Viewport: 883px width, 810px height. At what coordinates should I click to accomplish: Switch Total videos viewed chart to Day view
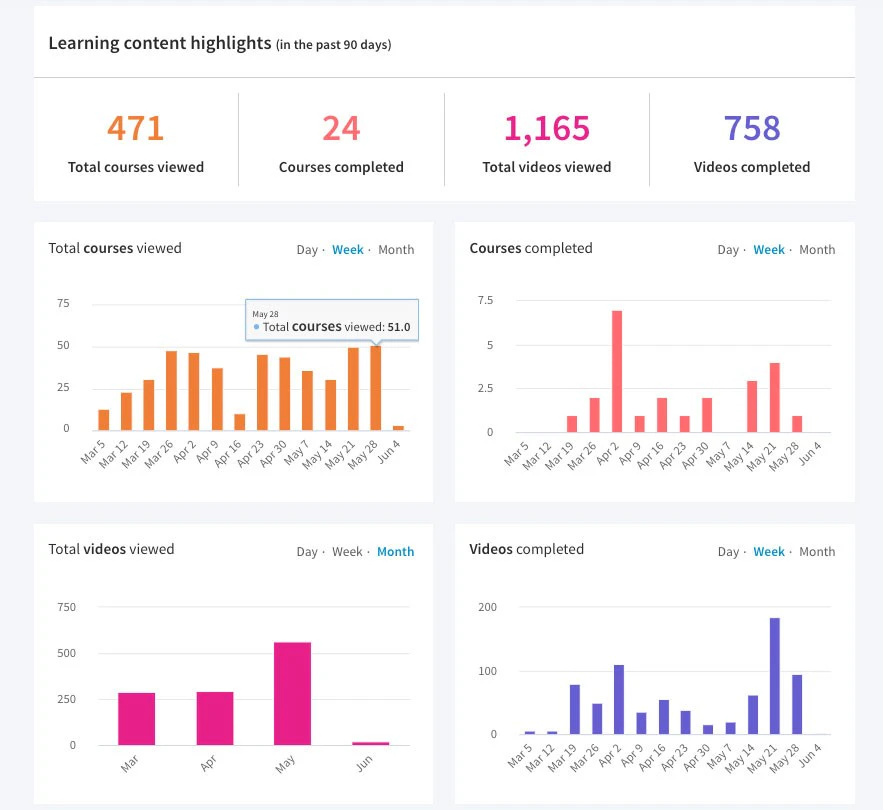click(306, 551)
